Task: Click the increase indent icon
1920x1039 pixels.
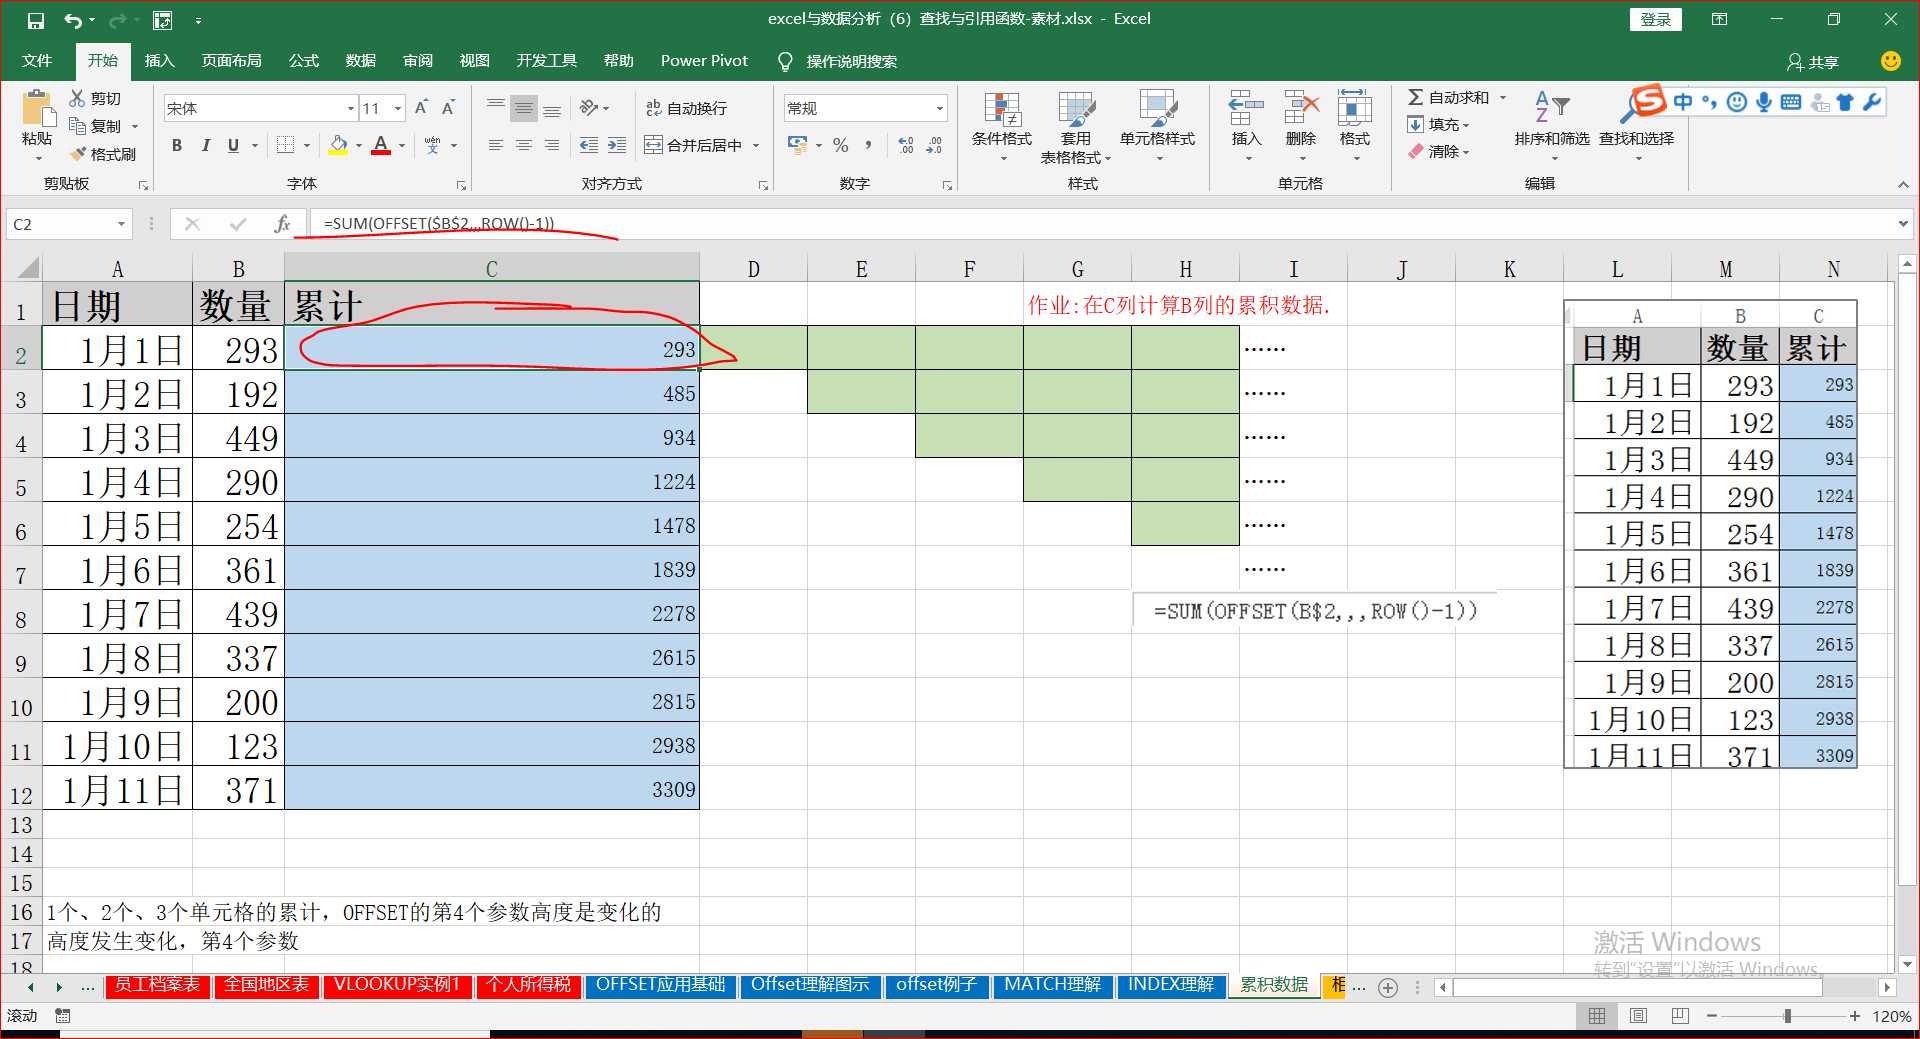Action: [x=617, y=146]
